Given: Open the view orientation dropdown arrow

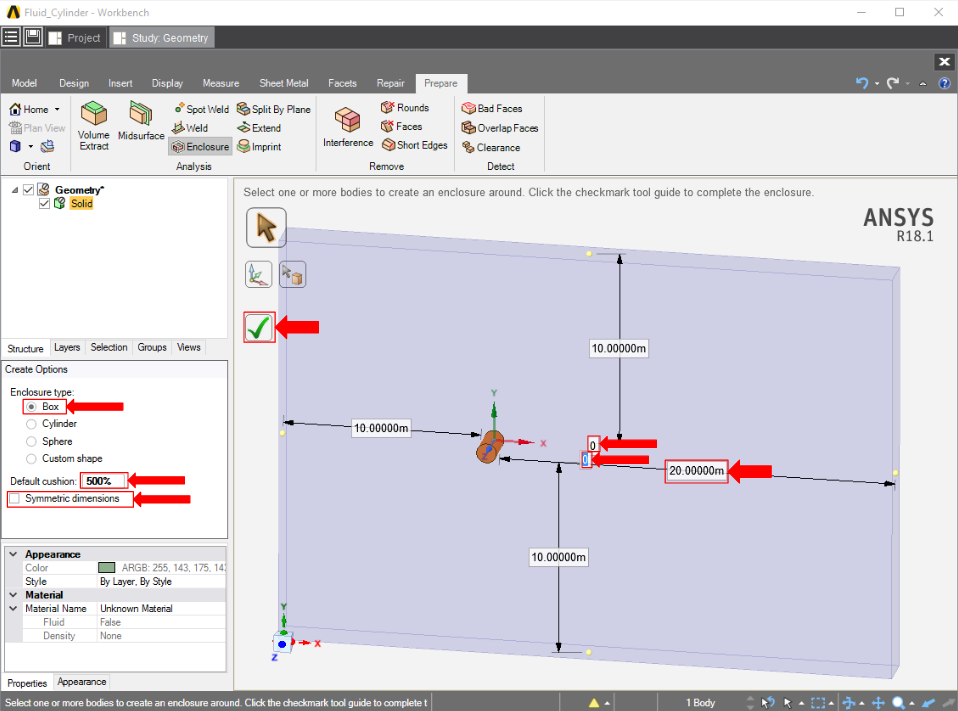Looking at the screenshot, I should (x=31, y=146).
